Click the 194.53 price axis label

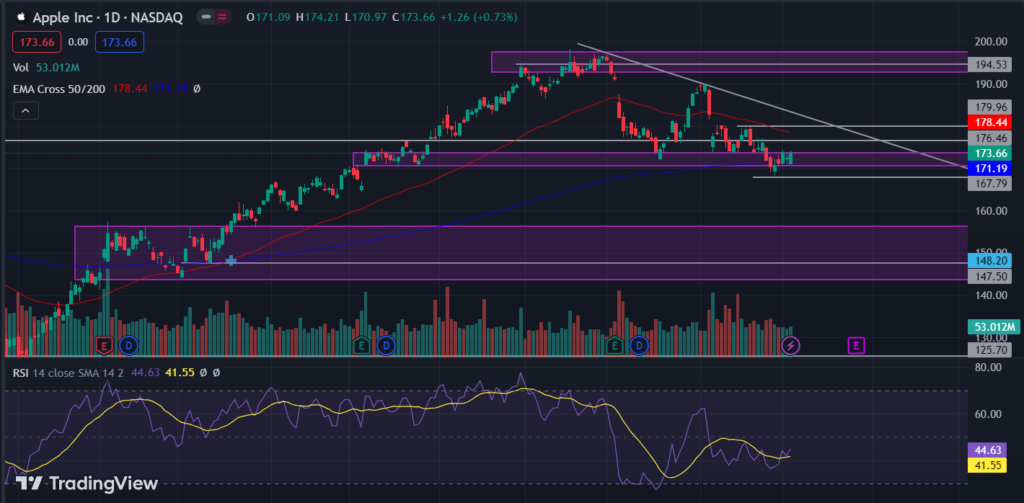pyautogui.click(x=991, y=64)
